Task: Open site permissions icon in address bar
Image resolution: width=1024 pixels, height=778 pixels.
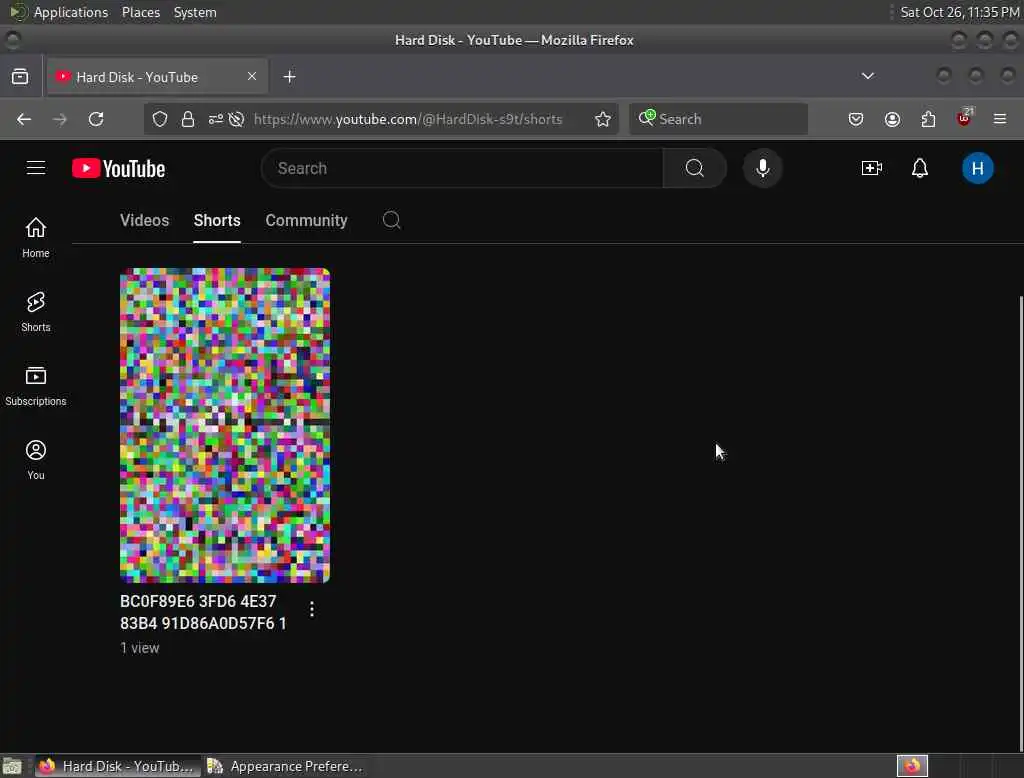Action: 216,119
